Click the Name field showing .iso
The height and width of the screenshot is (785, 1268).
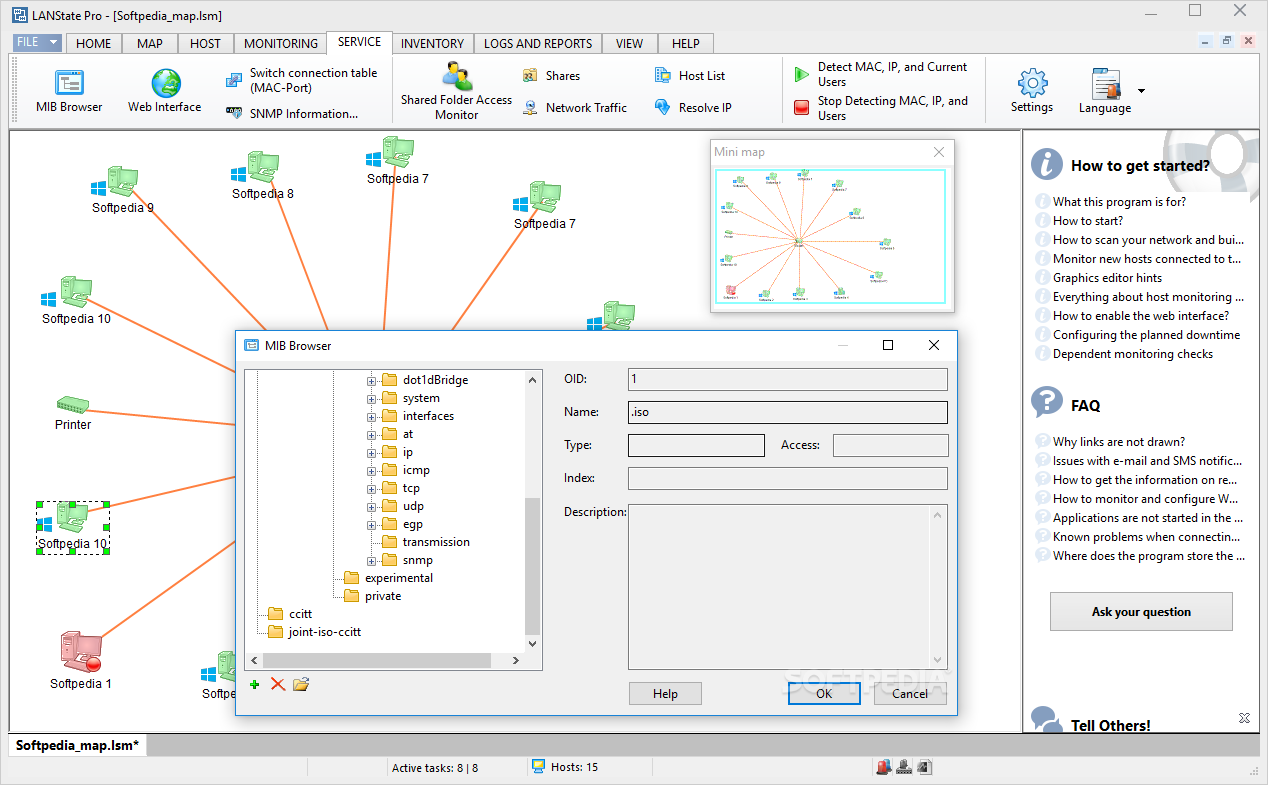(787, 412)
